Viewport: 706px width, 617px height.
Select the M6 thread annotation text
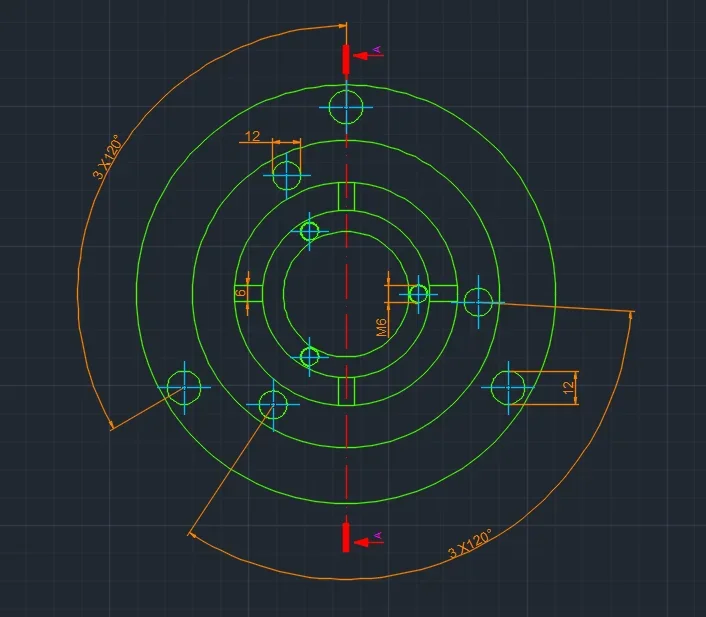381,327
